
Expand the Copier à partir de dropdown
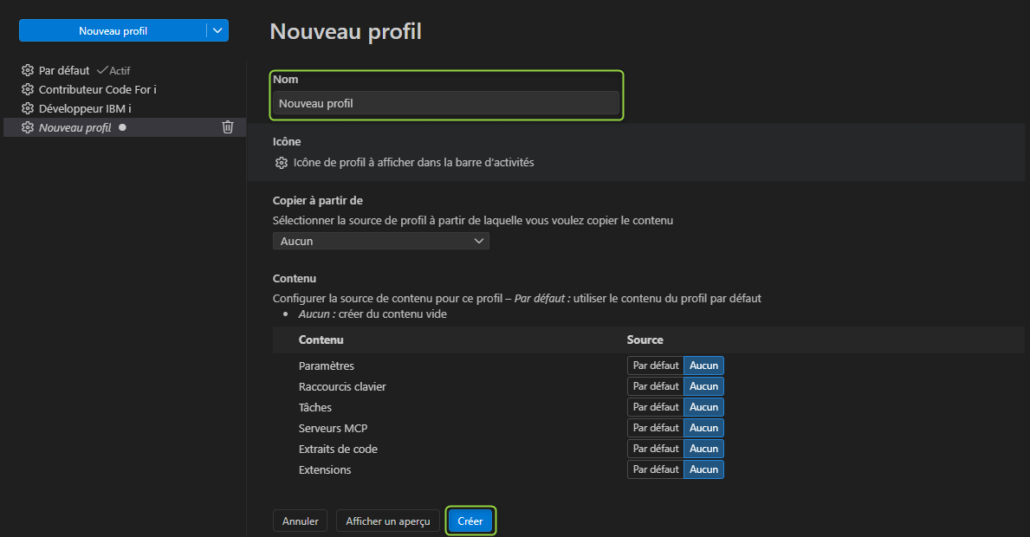point(381,241)
